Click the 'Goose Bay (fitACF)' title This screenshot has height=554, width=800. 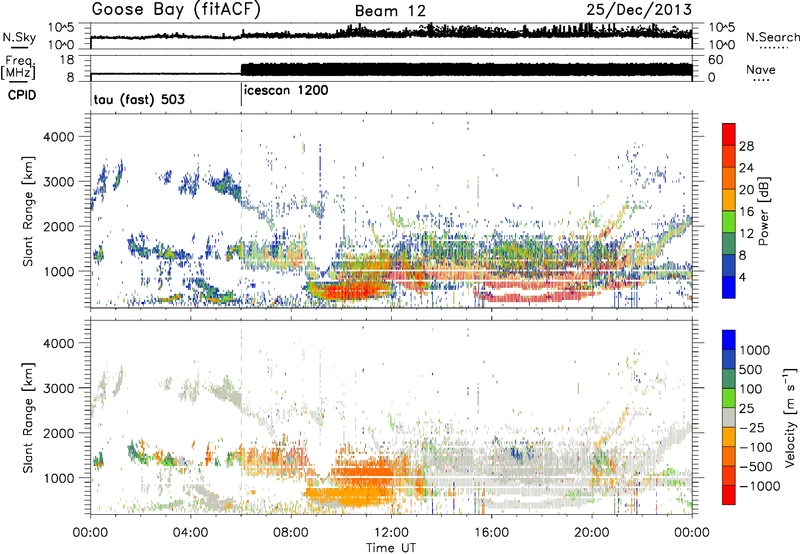click(176, 10)
